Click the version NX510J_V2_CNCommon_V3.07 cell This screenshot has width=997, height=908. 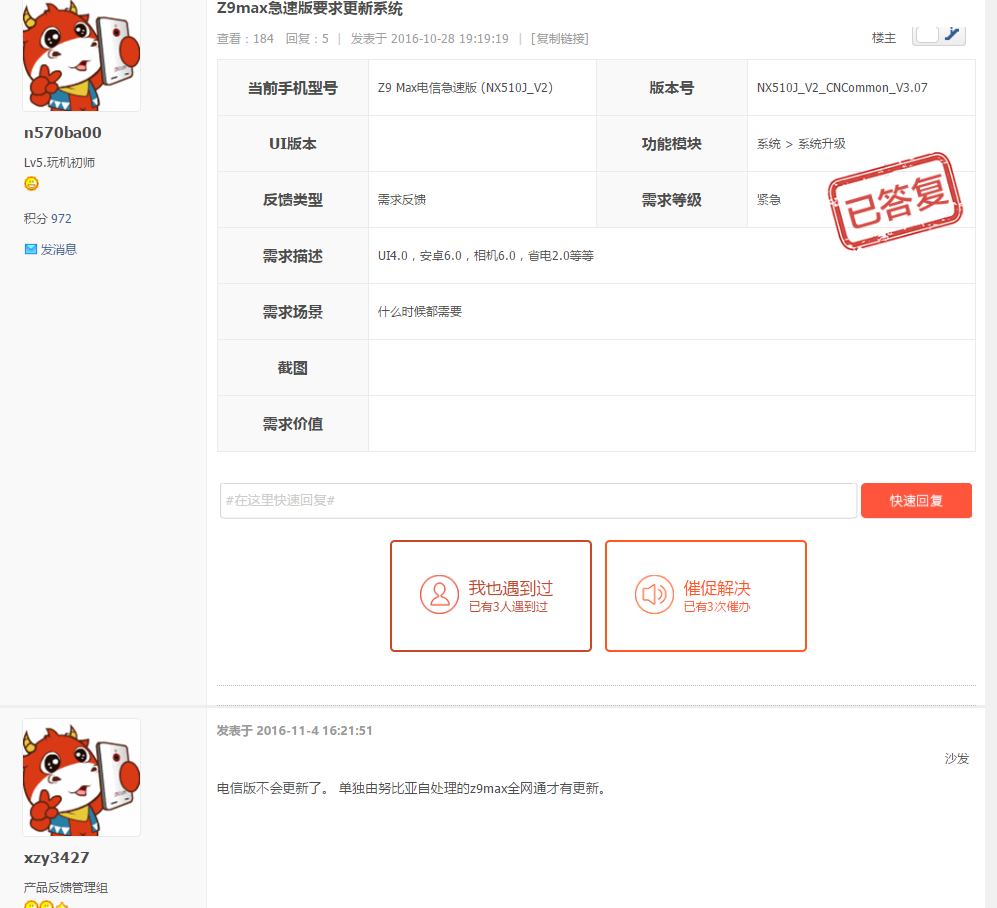pyautogui.click(x=861, y=88)
